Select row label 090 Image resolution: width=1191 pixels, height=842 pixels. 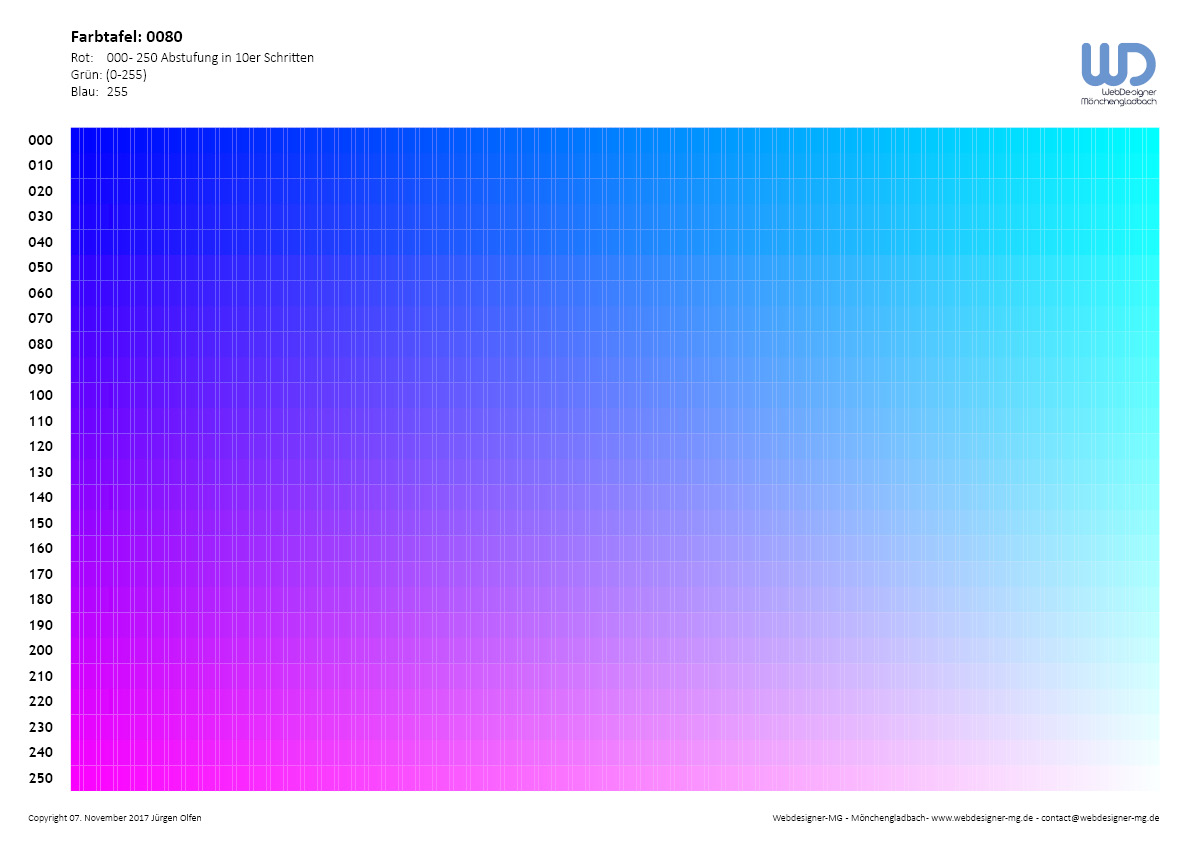pos(41,369)
